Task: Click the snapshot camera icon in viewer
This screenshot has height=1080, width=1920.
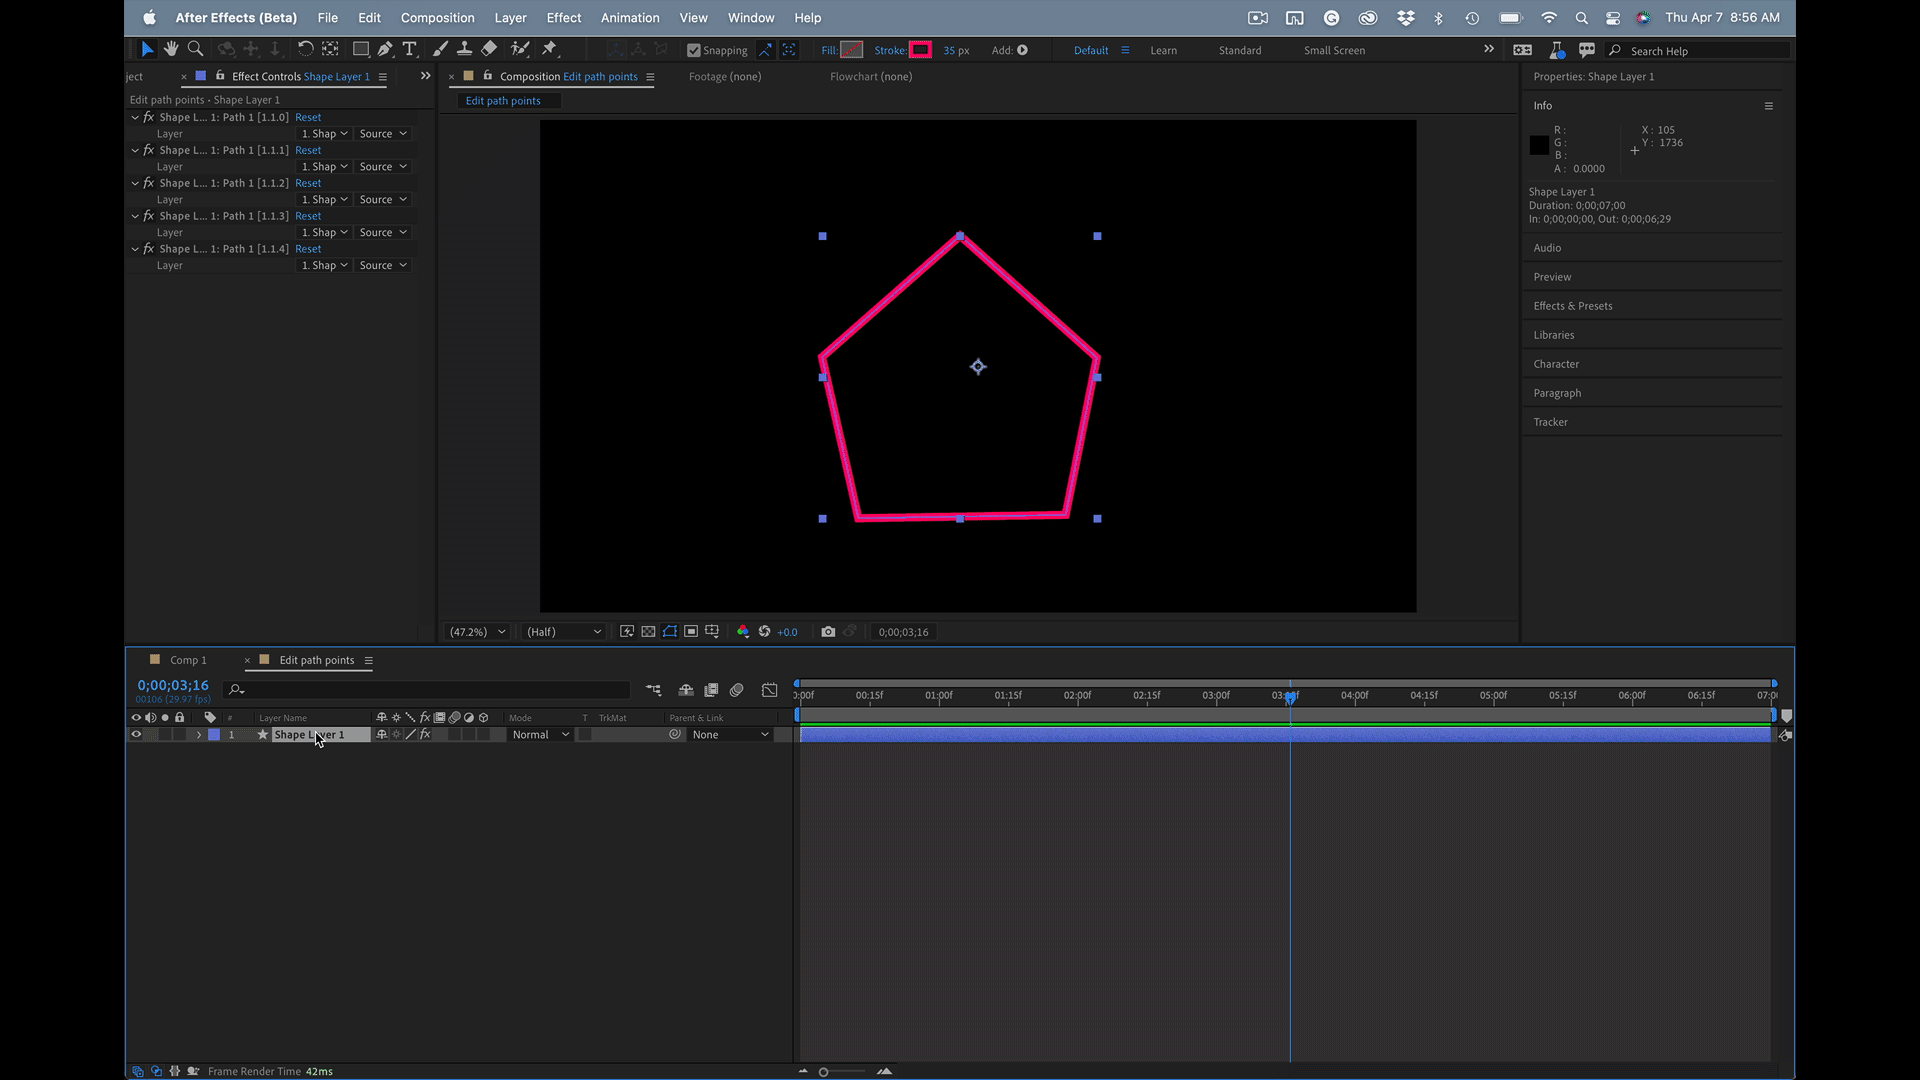Action: pyautogui.click(x=828, y=632)
